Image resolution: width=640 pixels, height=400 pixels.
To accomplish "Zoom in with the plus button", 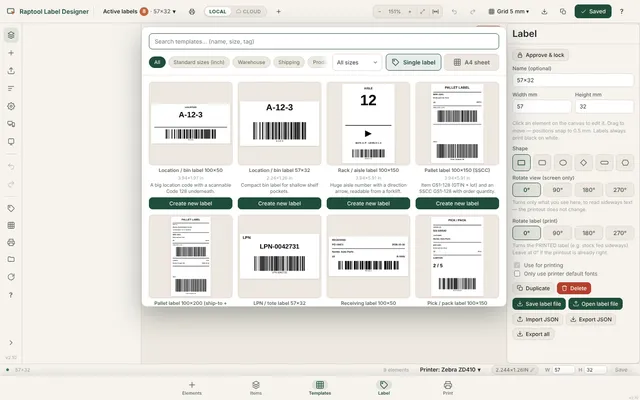I will [410, 11].
